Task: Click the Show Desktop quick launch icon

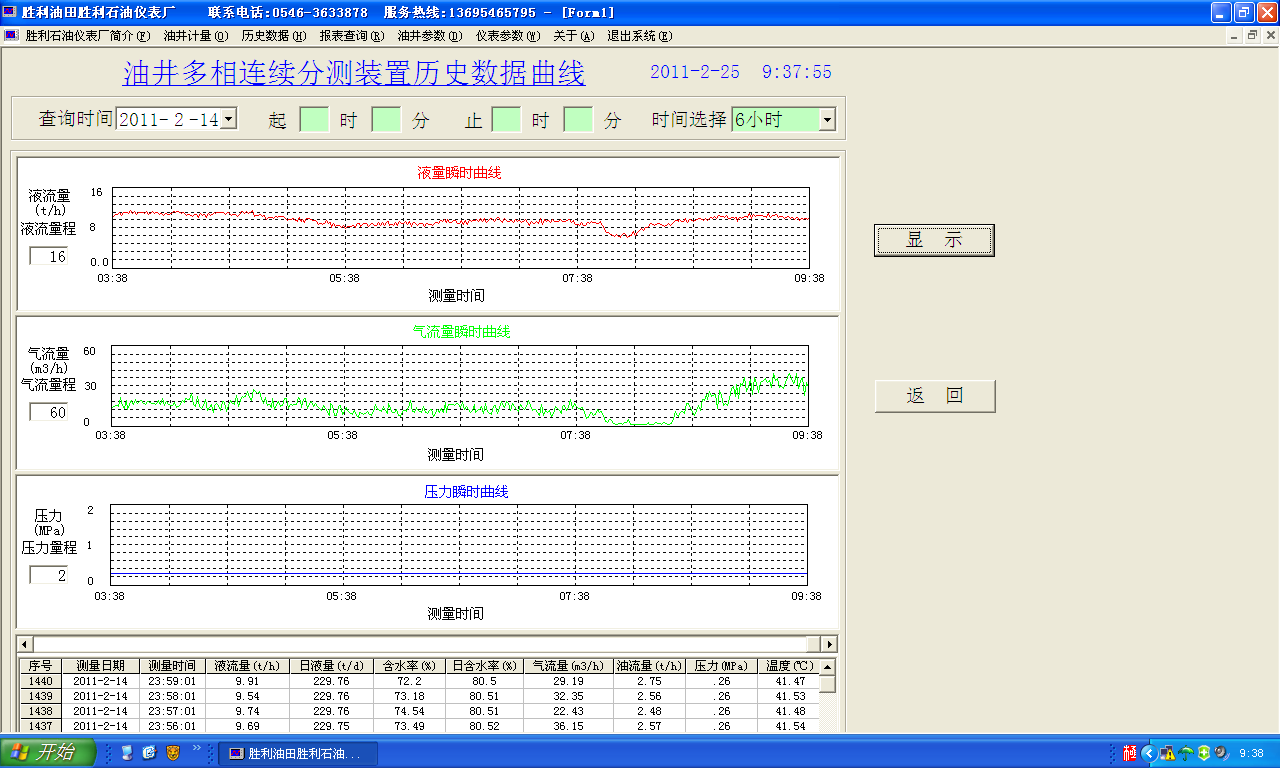Action: 127,753
